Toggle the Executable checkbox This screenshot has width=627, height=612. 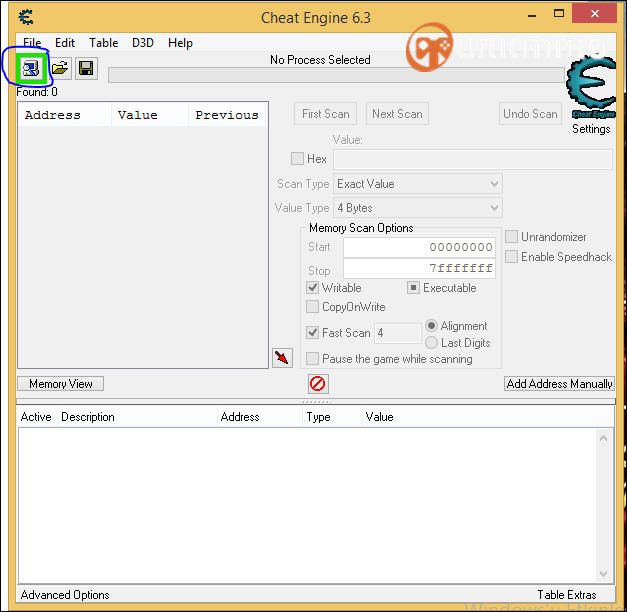[413, 288]
